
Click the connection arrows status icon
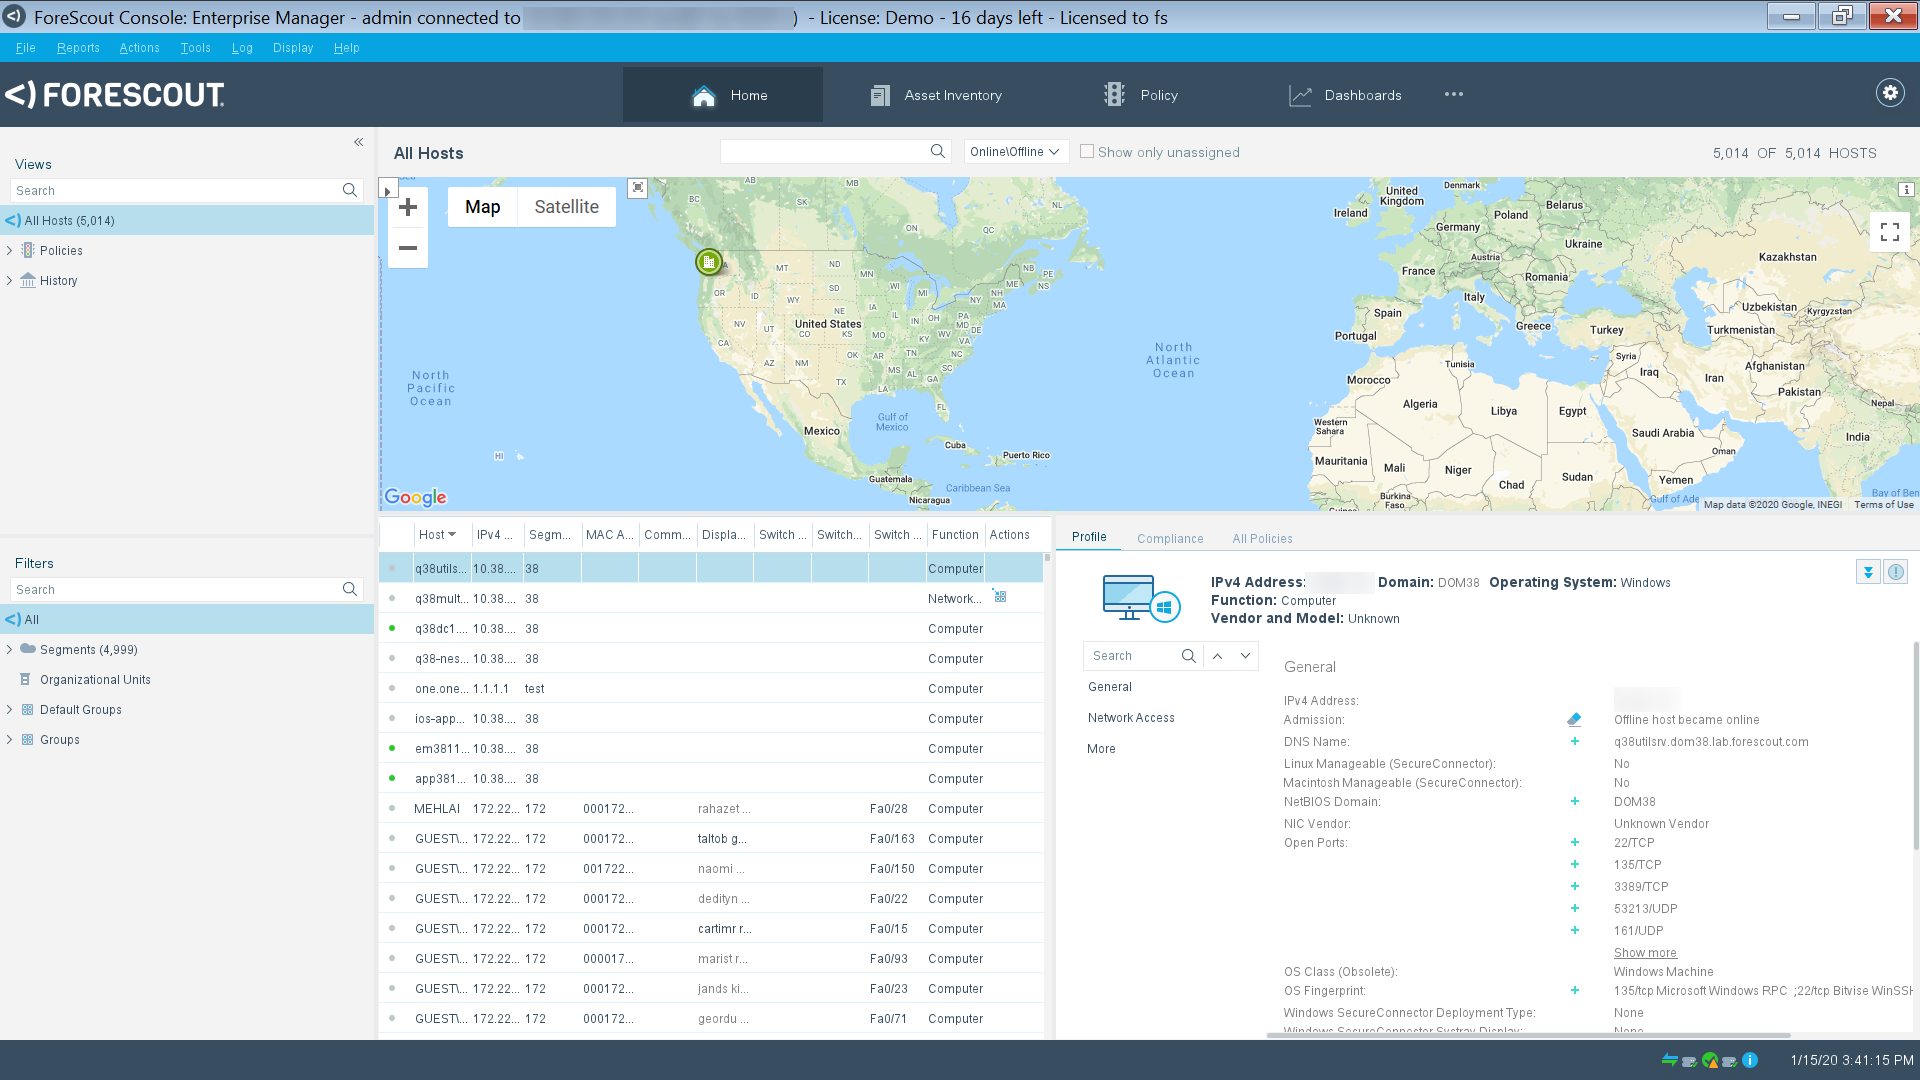point(1669,1060)
